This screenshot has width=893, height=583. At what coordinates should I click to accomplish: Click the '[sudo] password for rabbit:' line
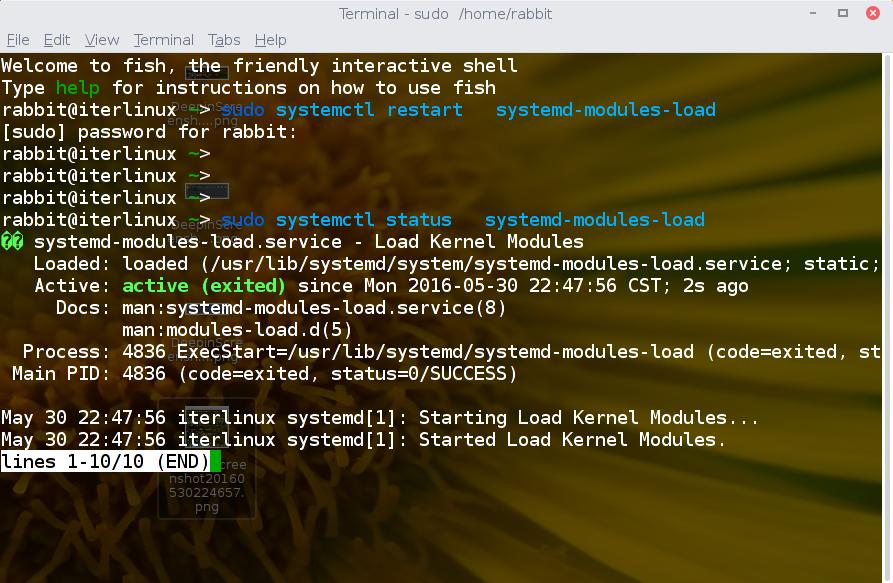click(149, 132)
